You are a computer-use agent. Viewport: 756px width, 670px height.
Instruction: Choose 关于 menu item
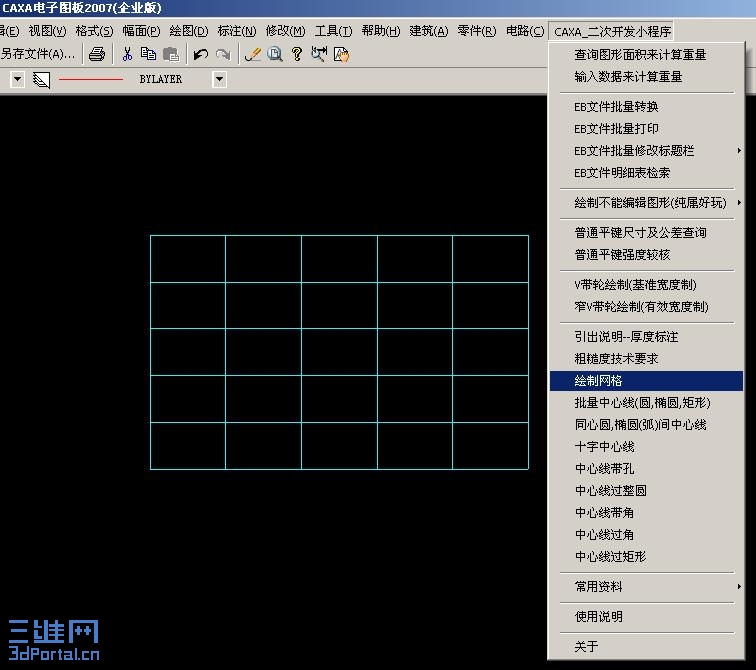coord(646,646)
